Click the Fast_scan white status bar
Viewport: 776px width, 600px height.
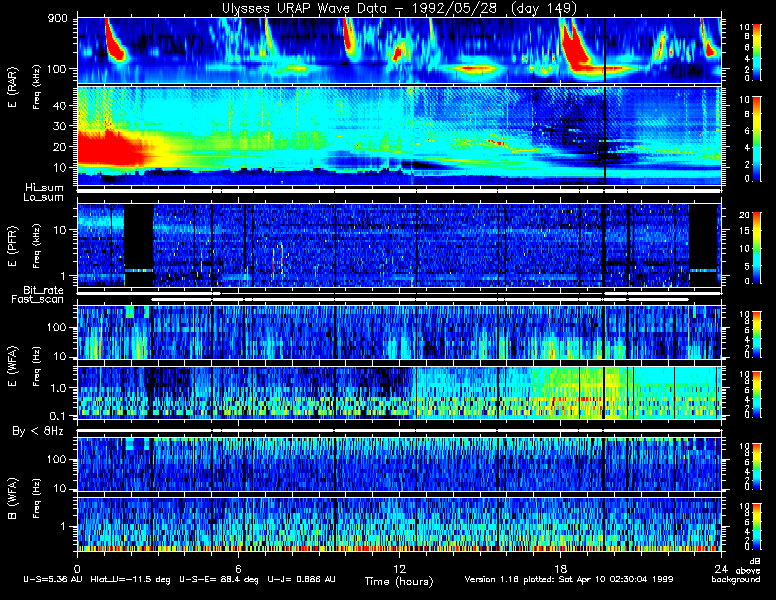coord(420,300)
